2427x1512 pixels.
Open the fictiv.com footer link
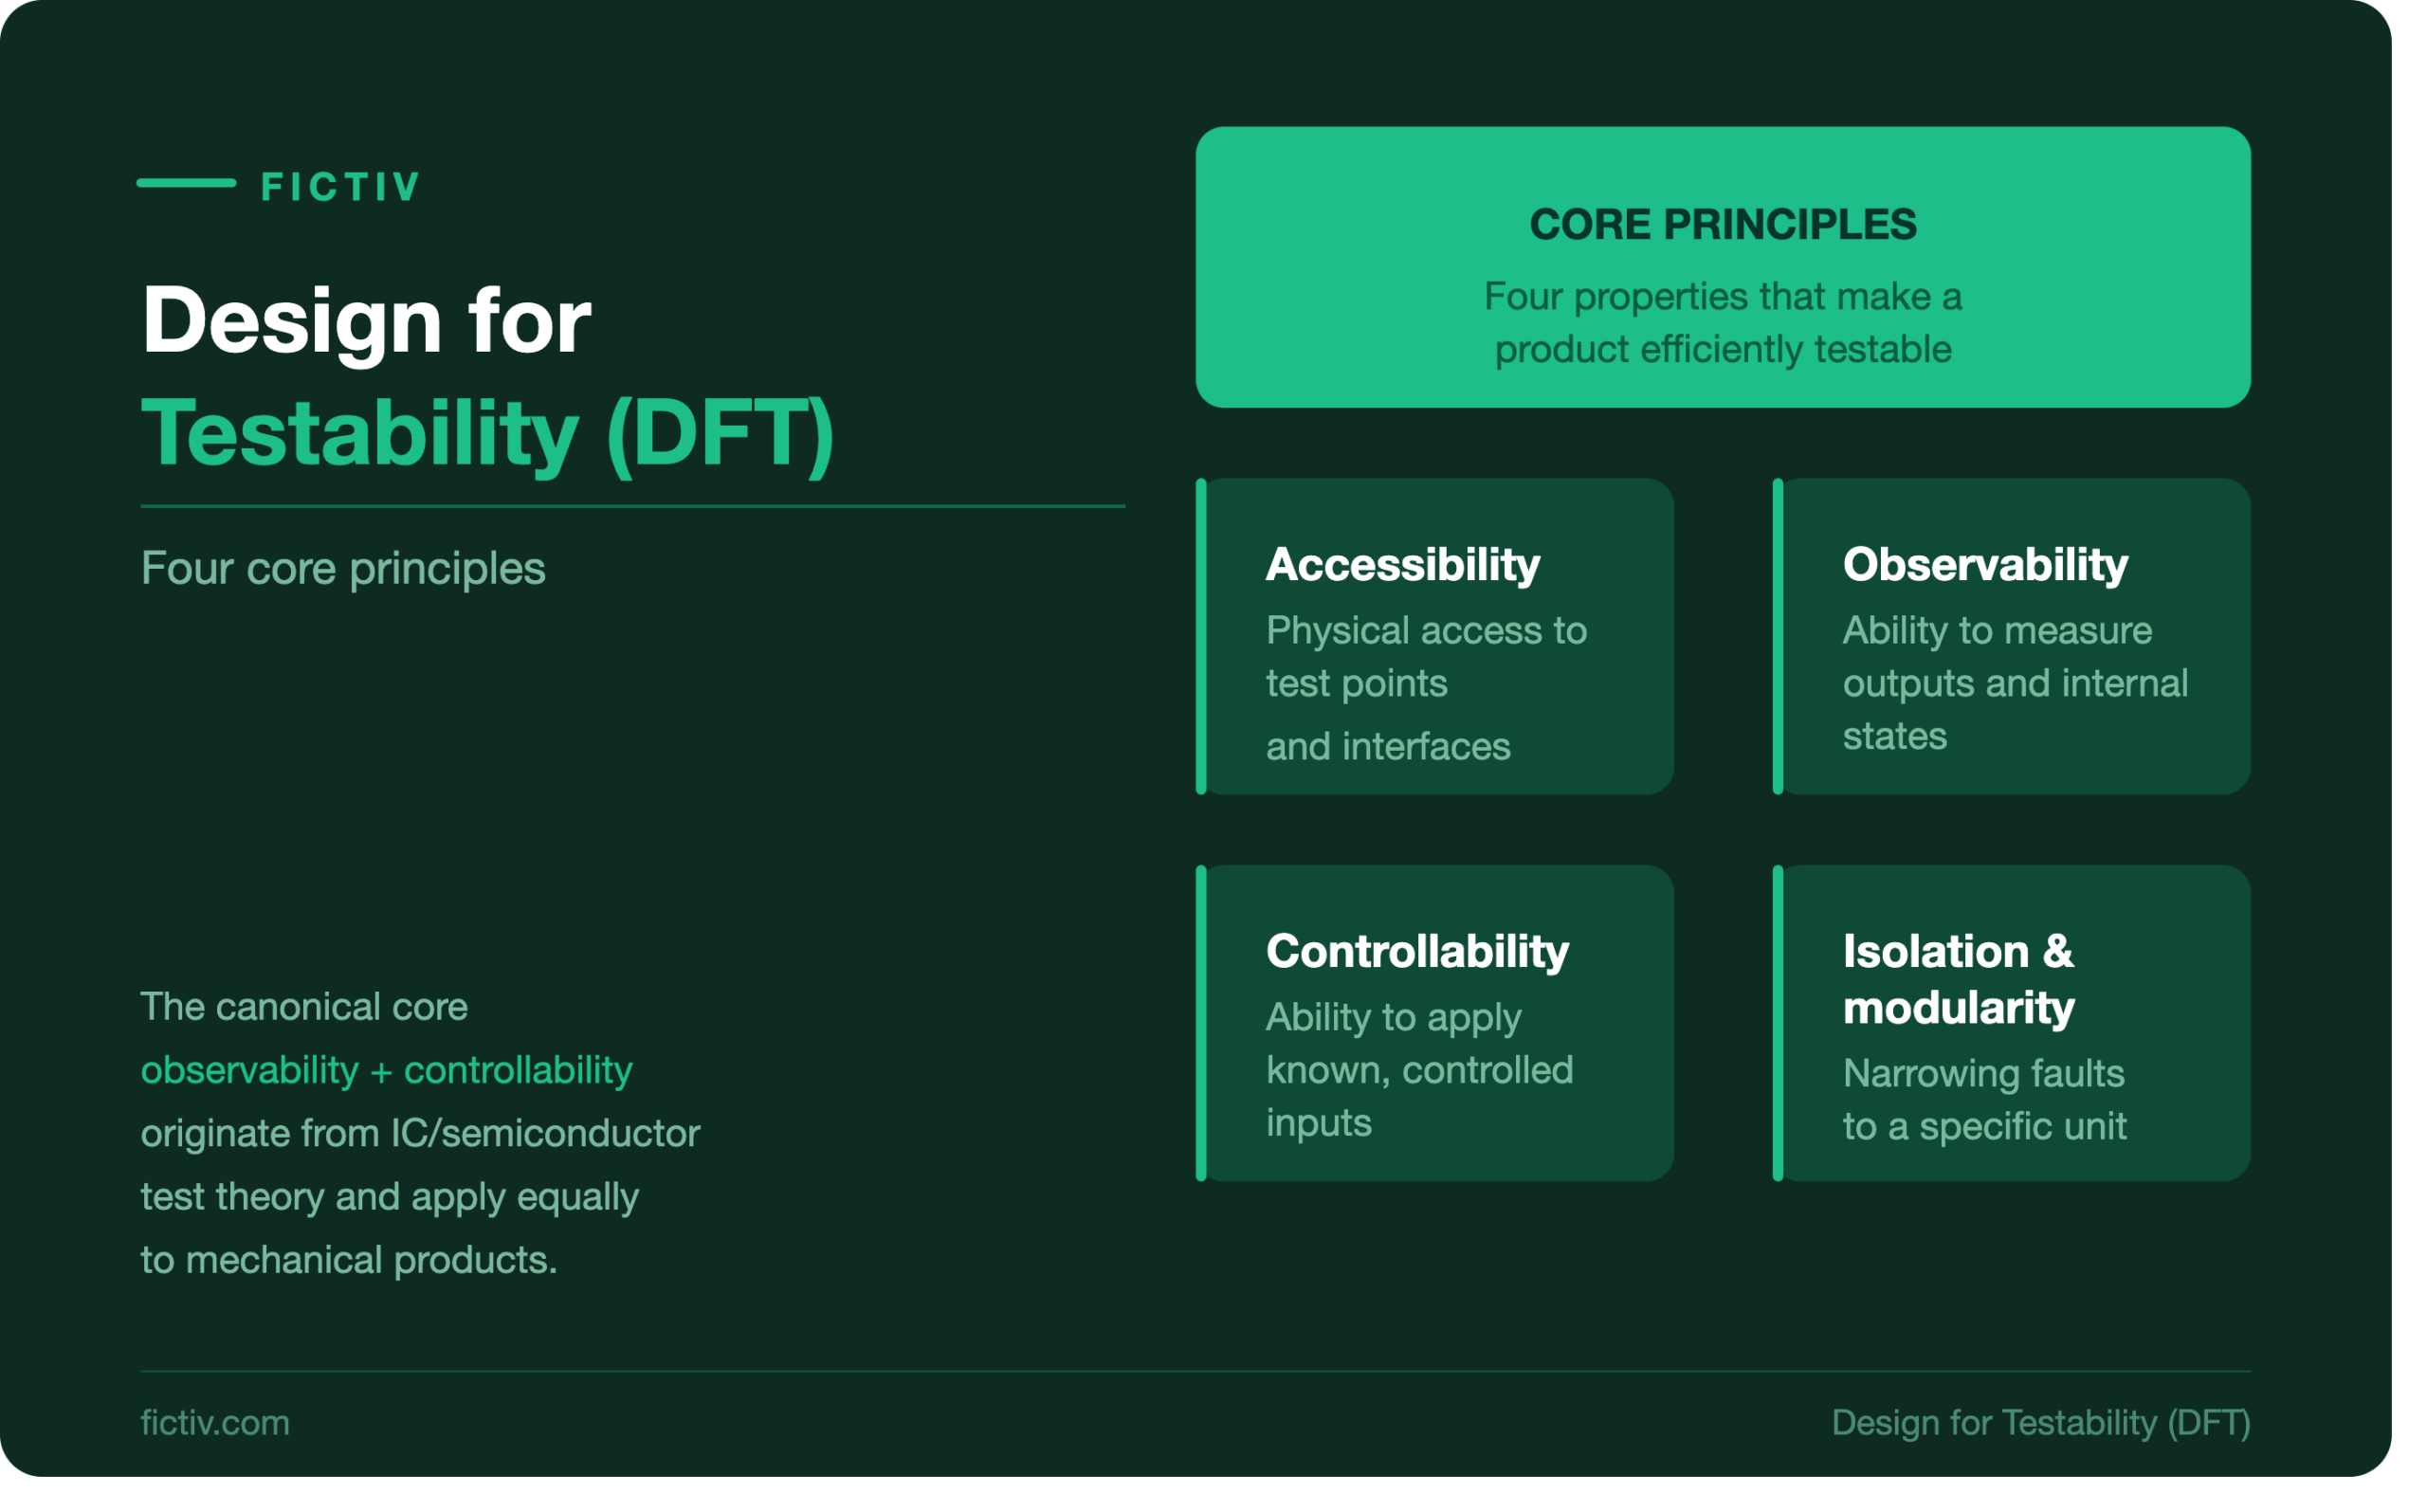[x=215, y=1424]
